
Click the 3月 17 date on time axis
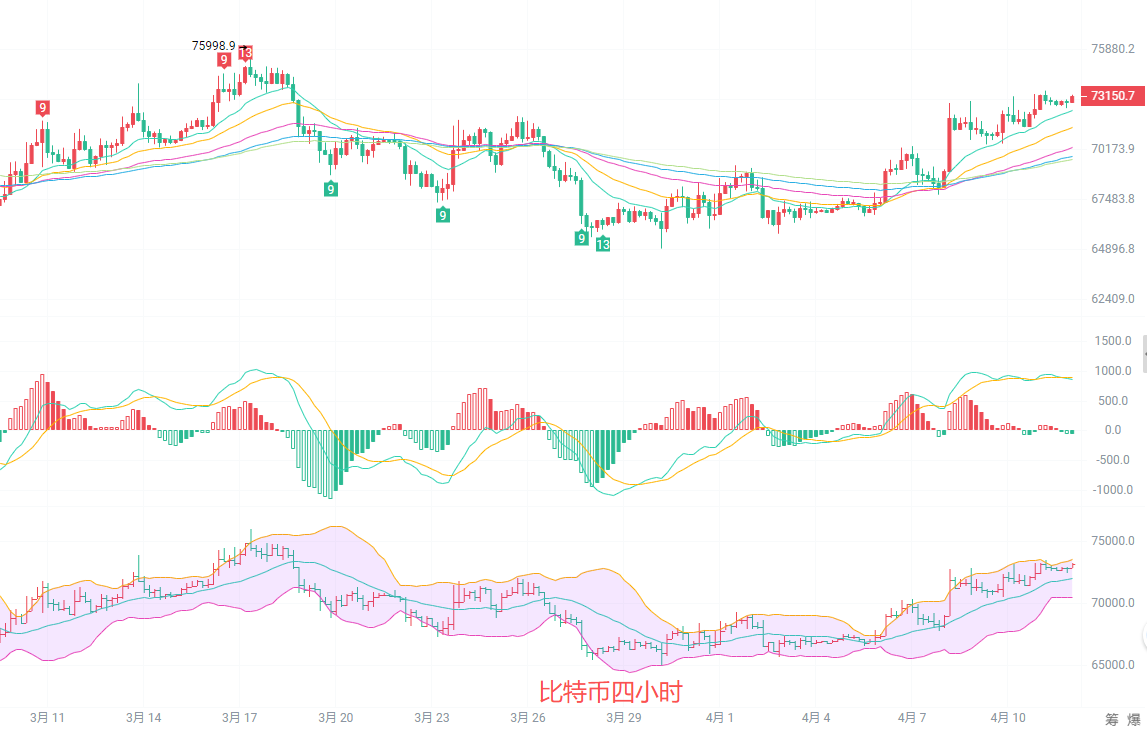(240, 718)
